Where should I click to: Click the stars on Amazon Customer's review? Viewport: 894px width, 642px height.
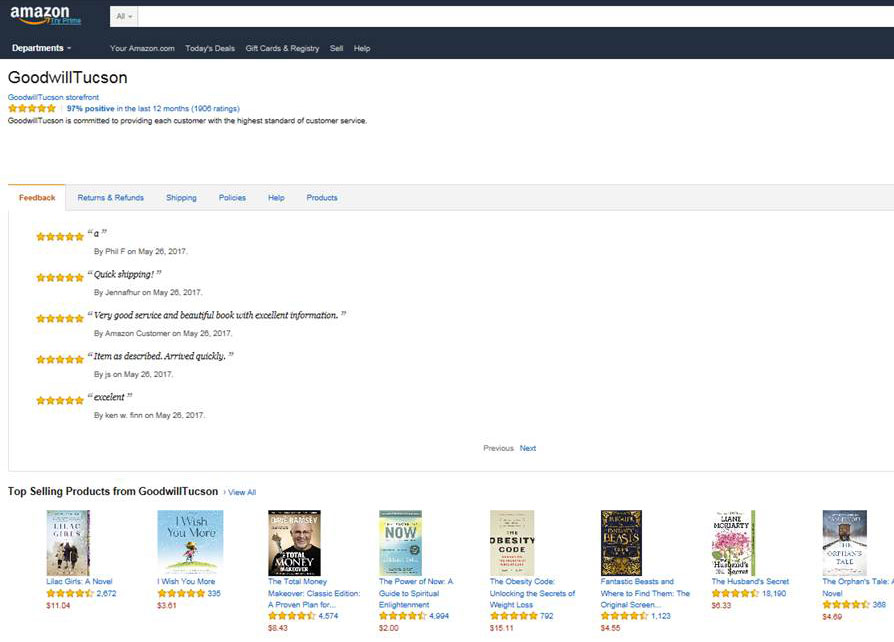pos(60,319)
